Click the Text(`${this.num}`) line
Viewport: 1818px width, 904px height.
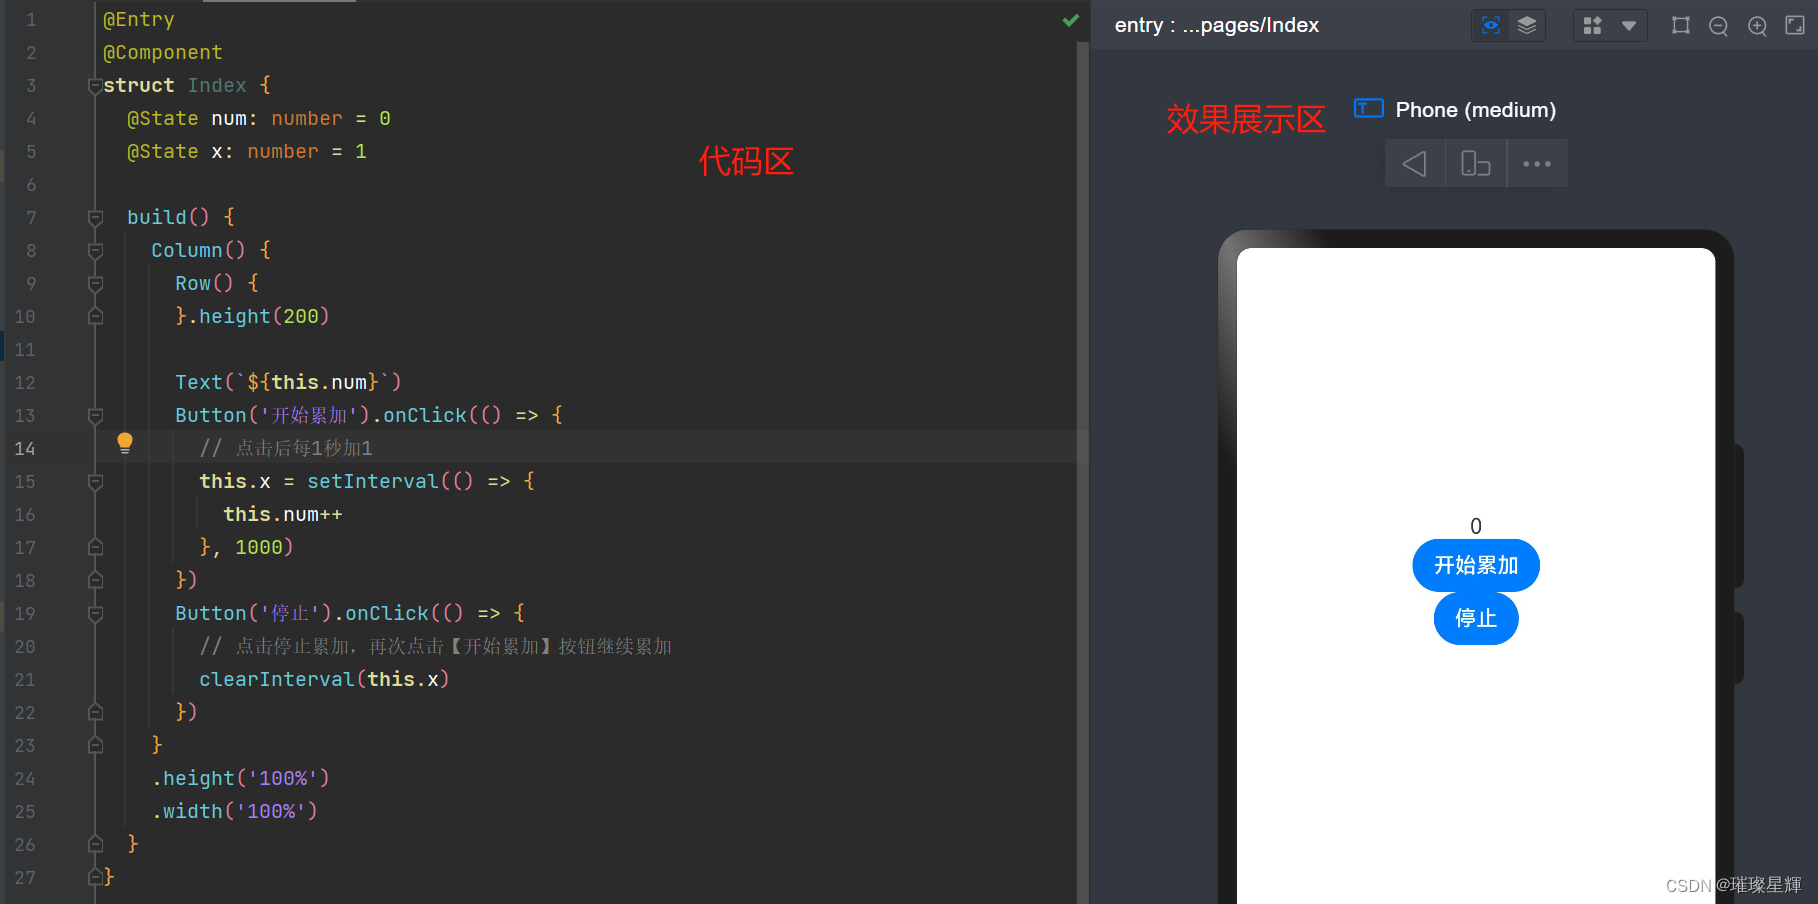tap(288, 382)
